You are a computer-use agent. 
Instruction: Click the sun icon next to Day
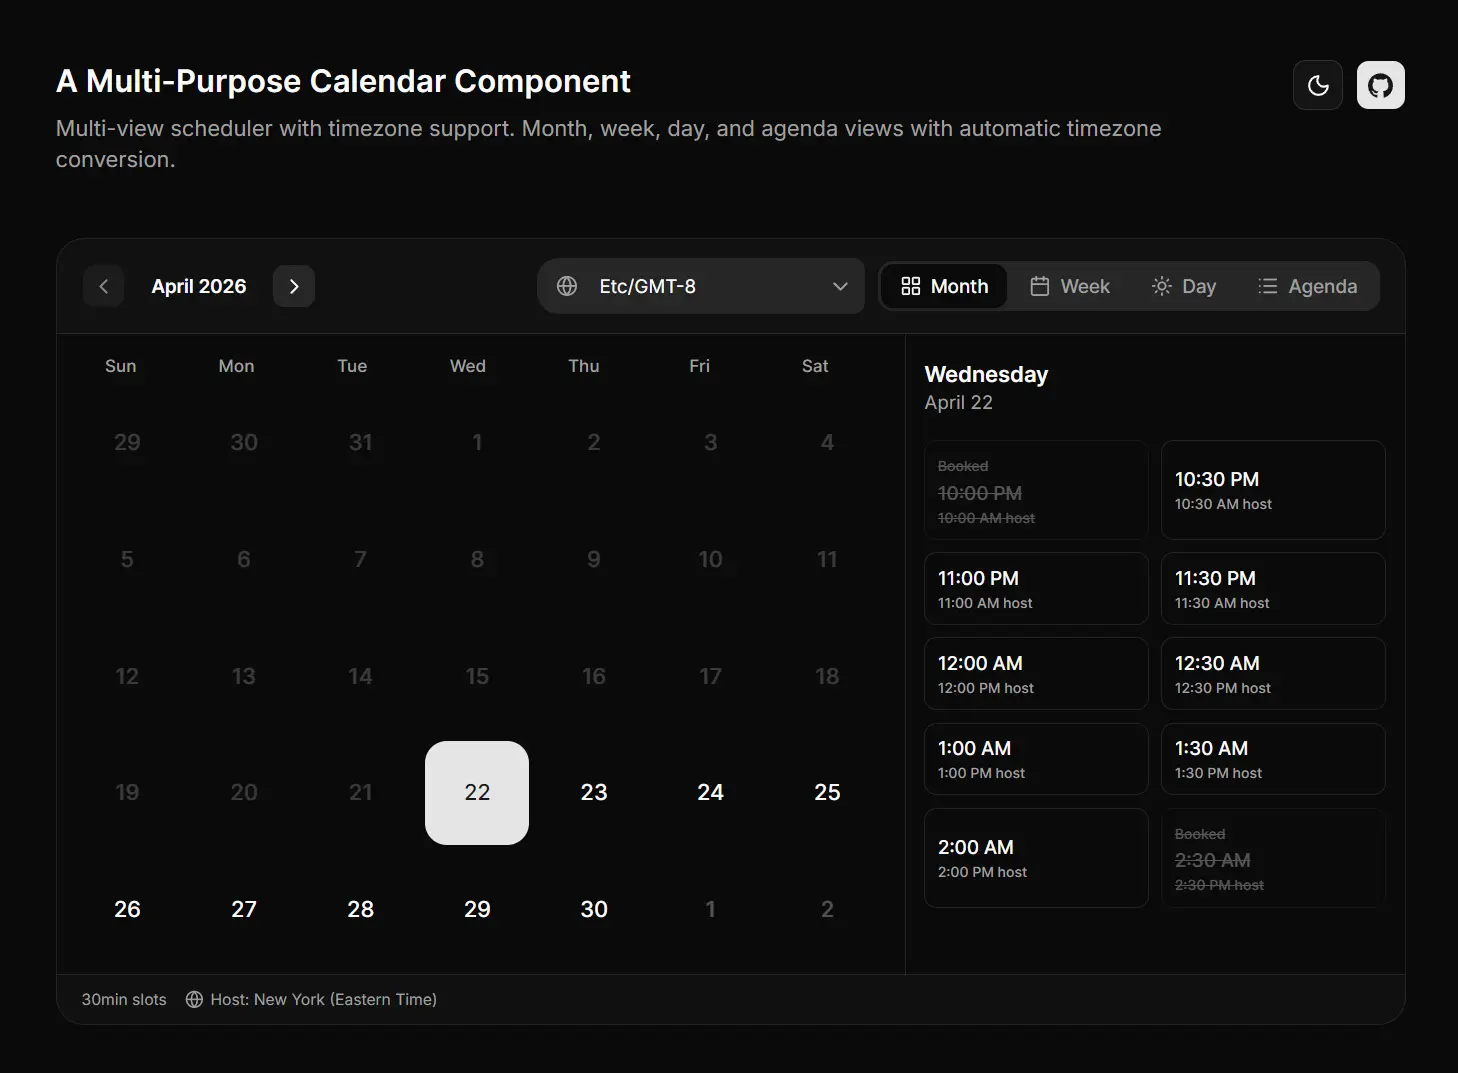(1161, 286)
